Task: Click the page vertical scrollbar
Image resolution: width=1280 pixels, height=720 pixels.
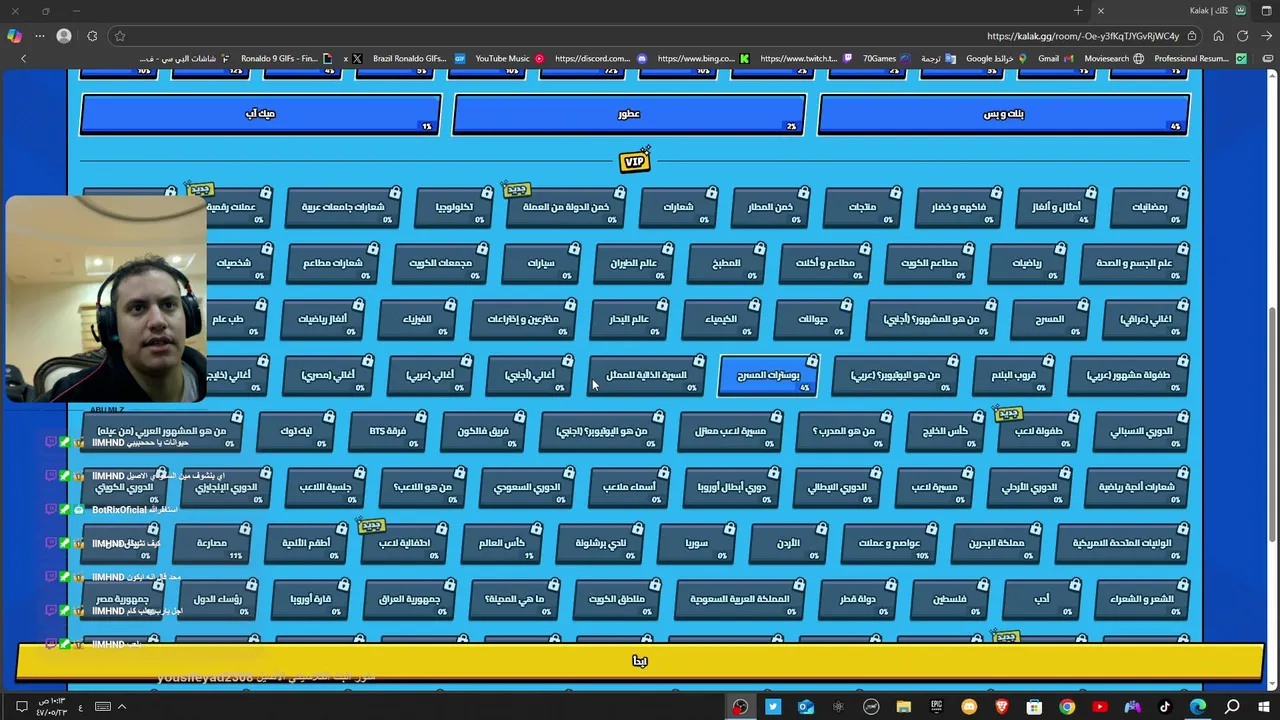Action: (1272, 425)
